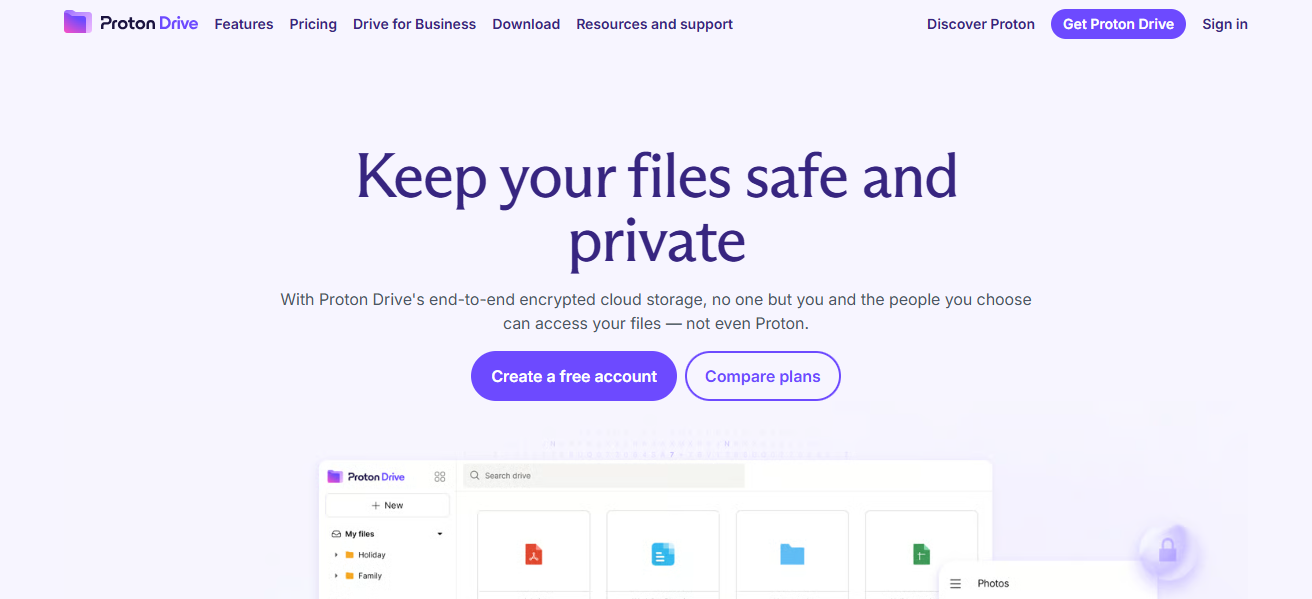Click the magnifier icon in Search drive
The image size is (1312, 599).
point(476,476)
